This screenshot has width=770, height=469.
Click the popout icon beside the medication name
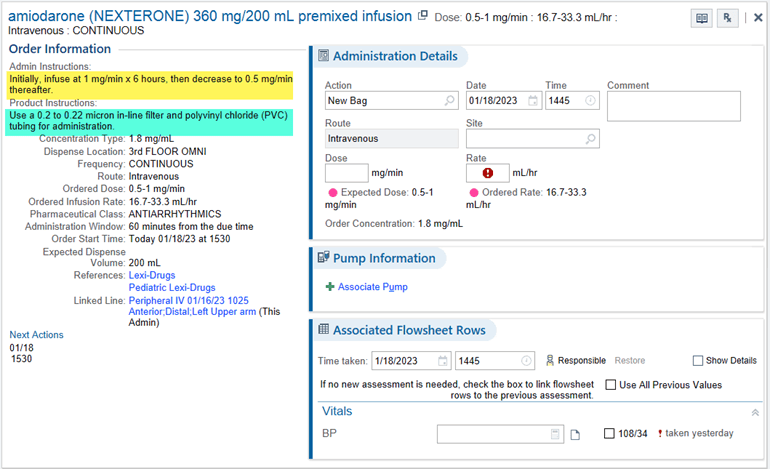click(423, 16)
